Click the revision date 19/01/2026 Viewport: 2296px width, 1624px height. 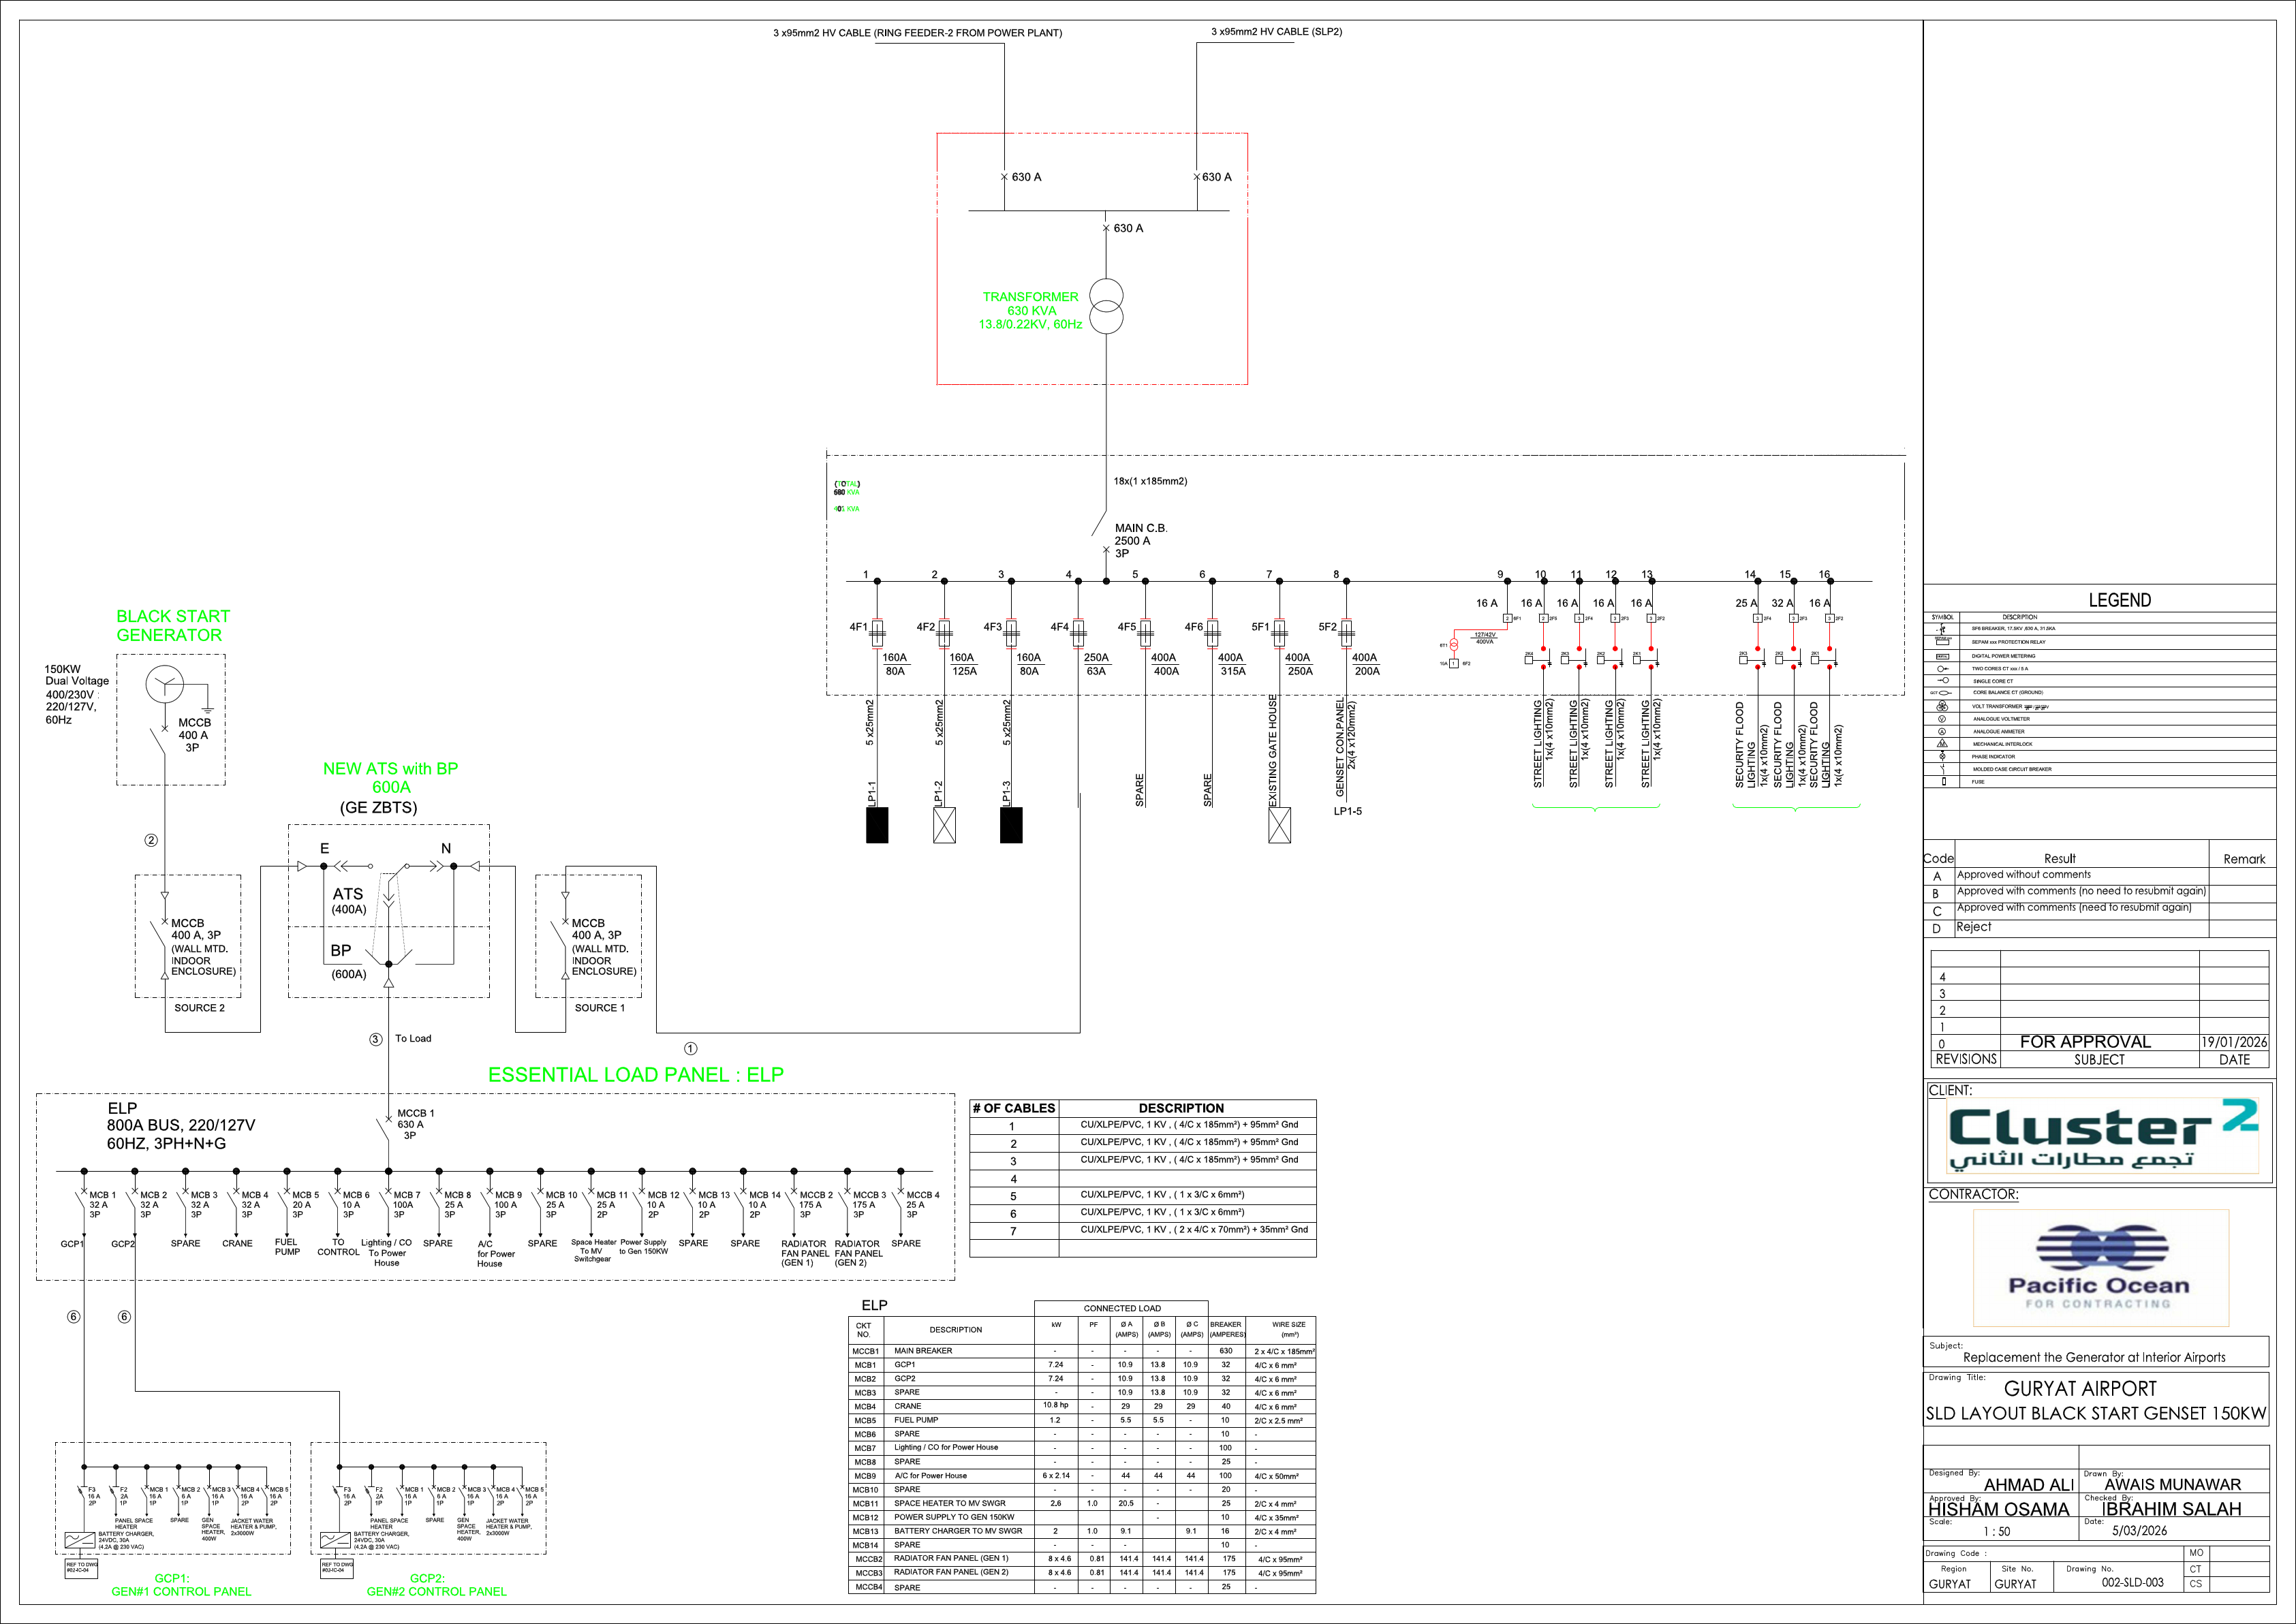point(2234,1042)
